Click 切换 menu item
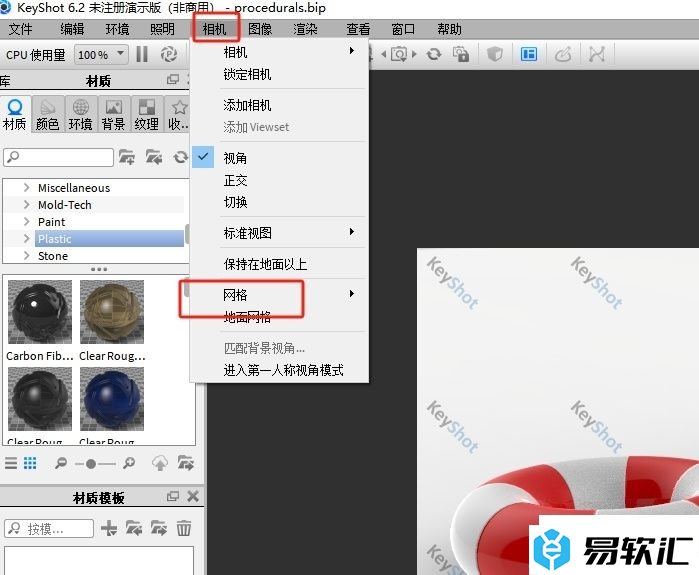 279,202
